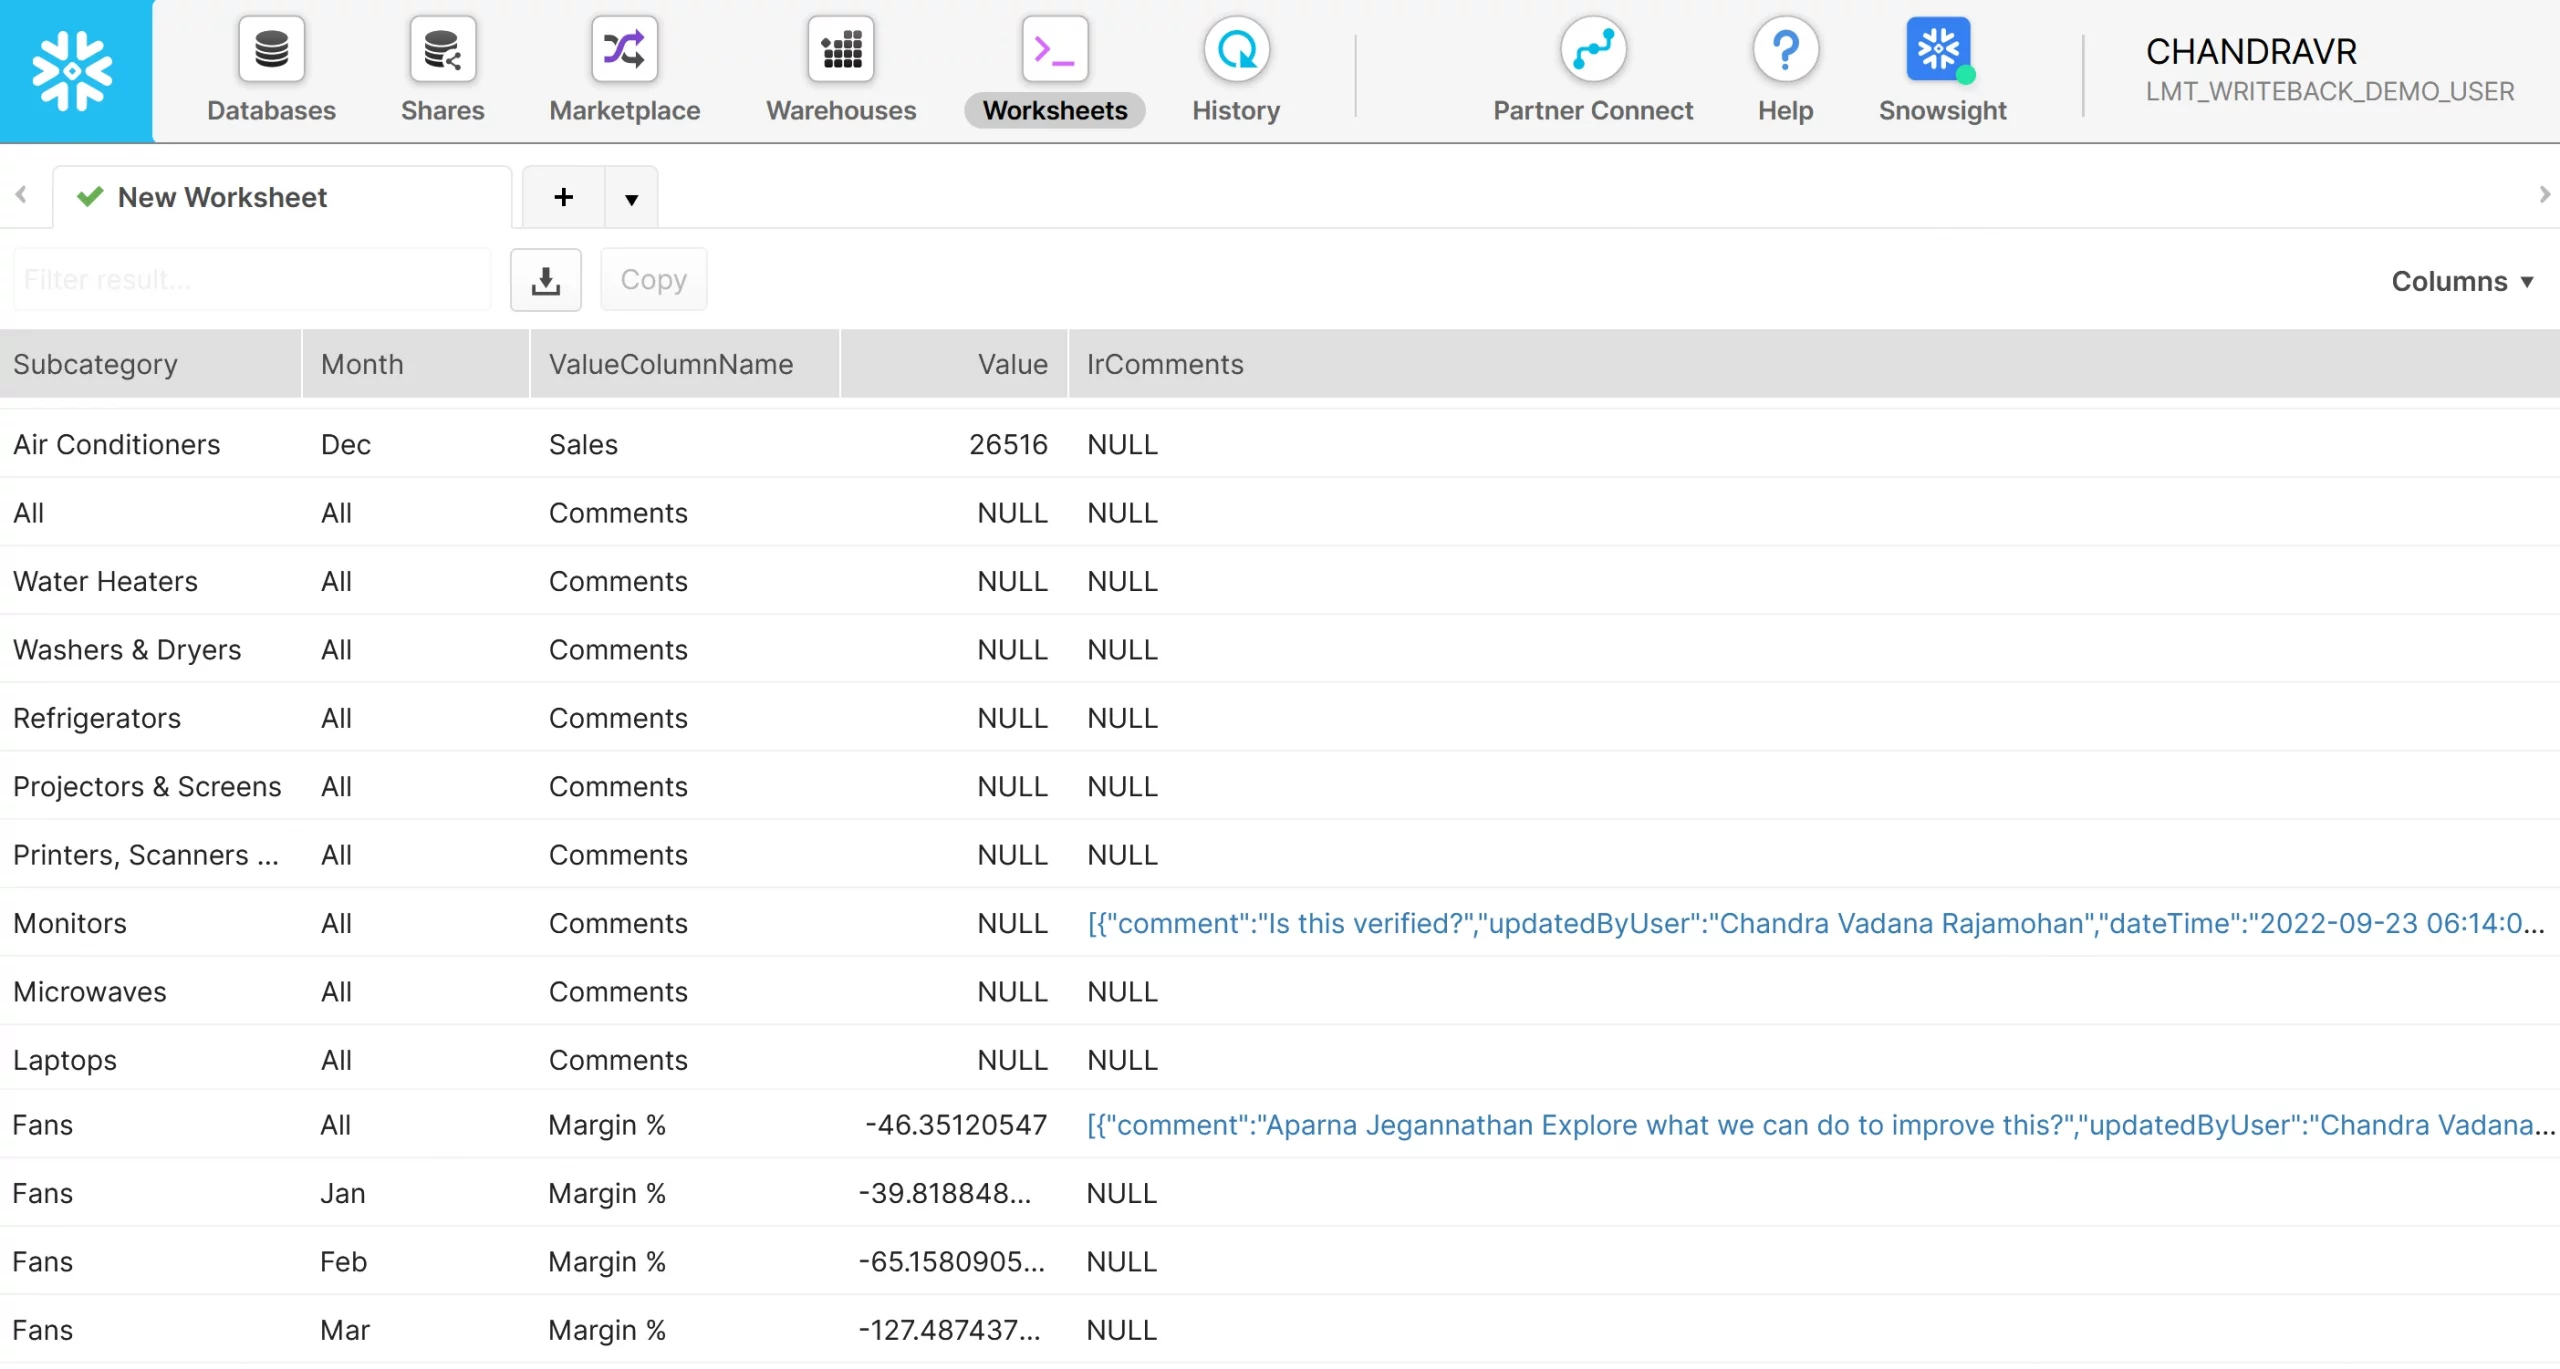This screenshot has width=2560, height=1369.
Task: Select the Printers, Scanners ... cell
Action: [146, 855]
